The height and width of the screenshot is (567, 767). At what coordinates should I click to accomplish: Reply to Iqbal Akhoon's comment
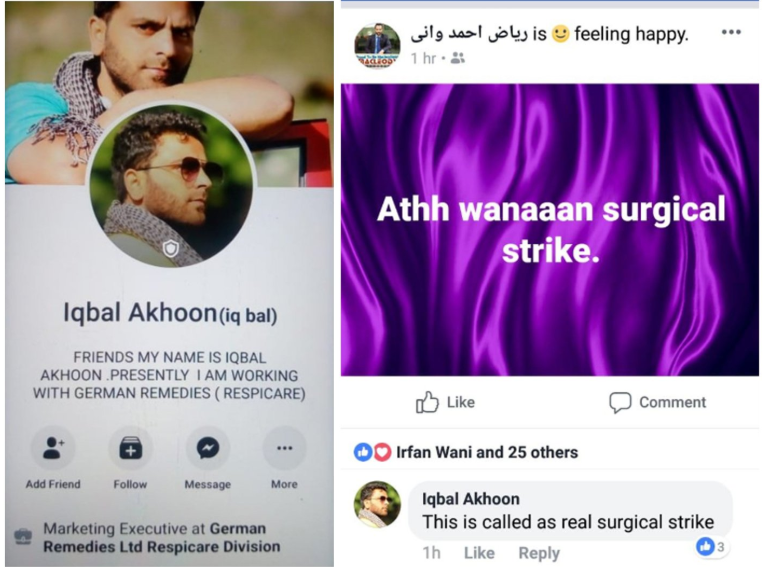pos(539,553)
